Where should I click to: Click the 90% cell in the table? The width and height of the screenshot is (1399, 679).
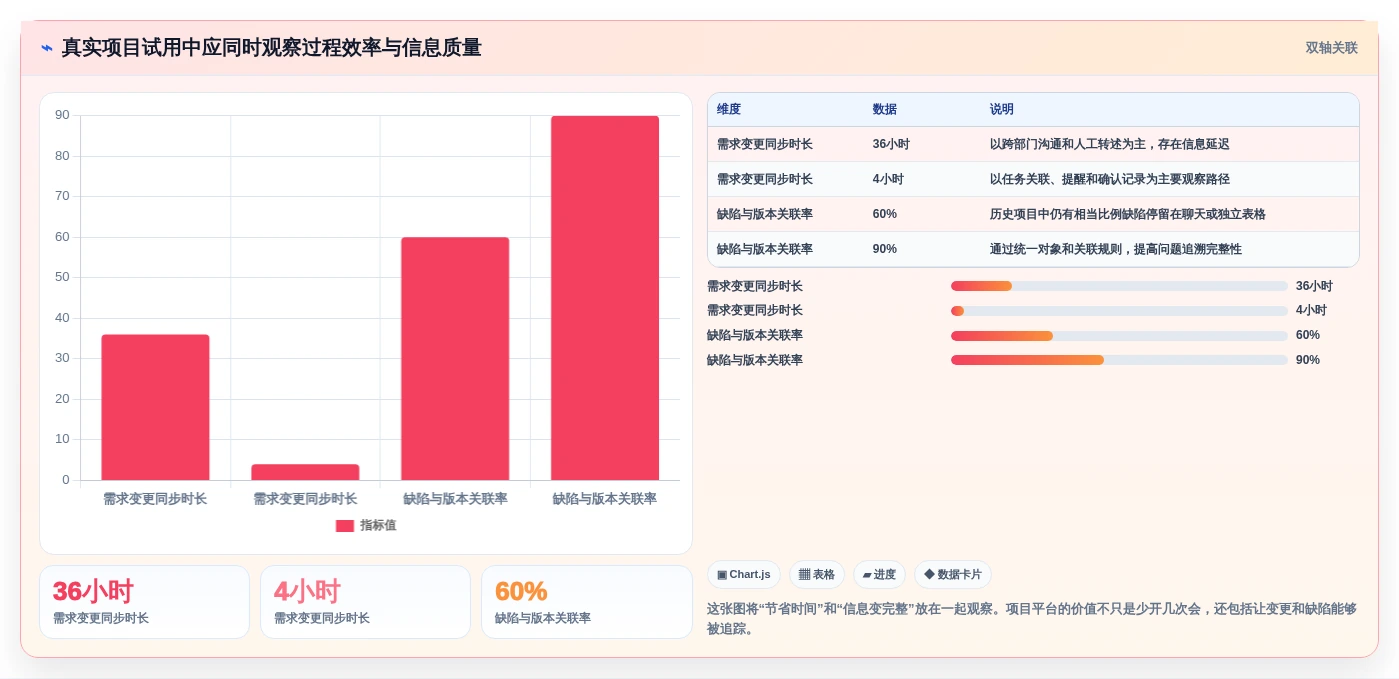coord(885,249)
